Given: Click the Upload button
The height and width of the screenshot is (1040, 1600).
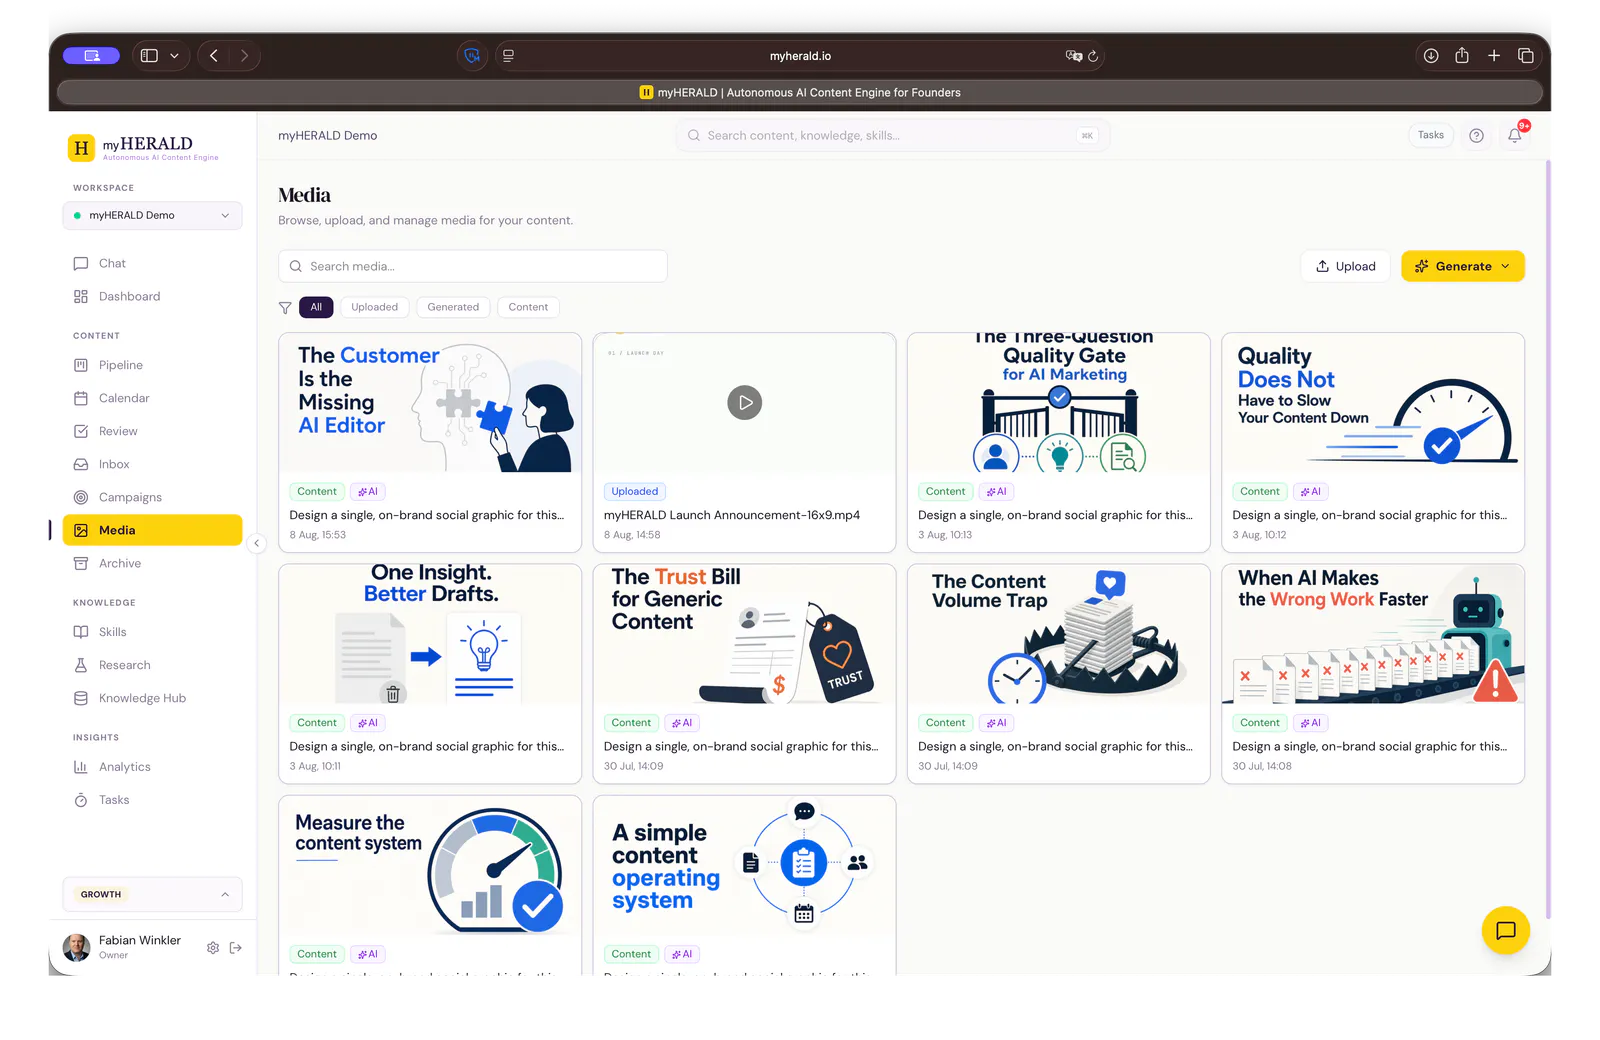Looking at the screenshot, I should pyautogui.click(x=1345, y=266).
